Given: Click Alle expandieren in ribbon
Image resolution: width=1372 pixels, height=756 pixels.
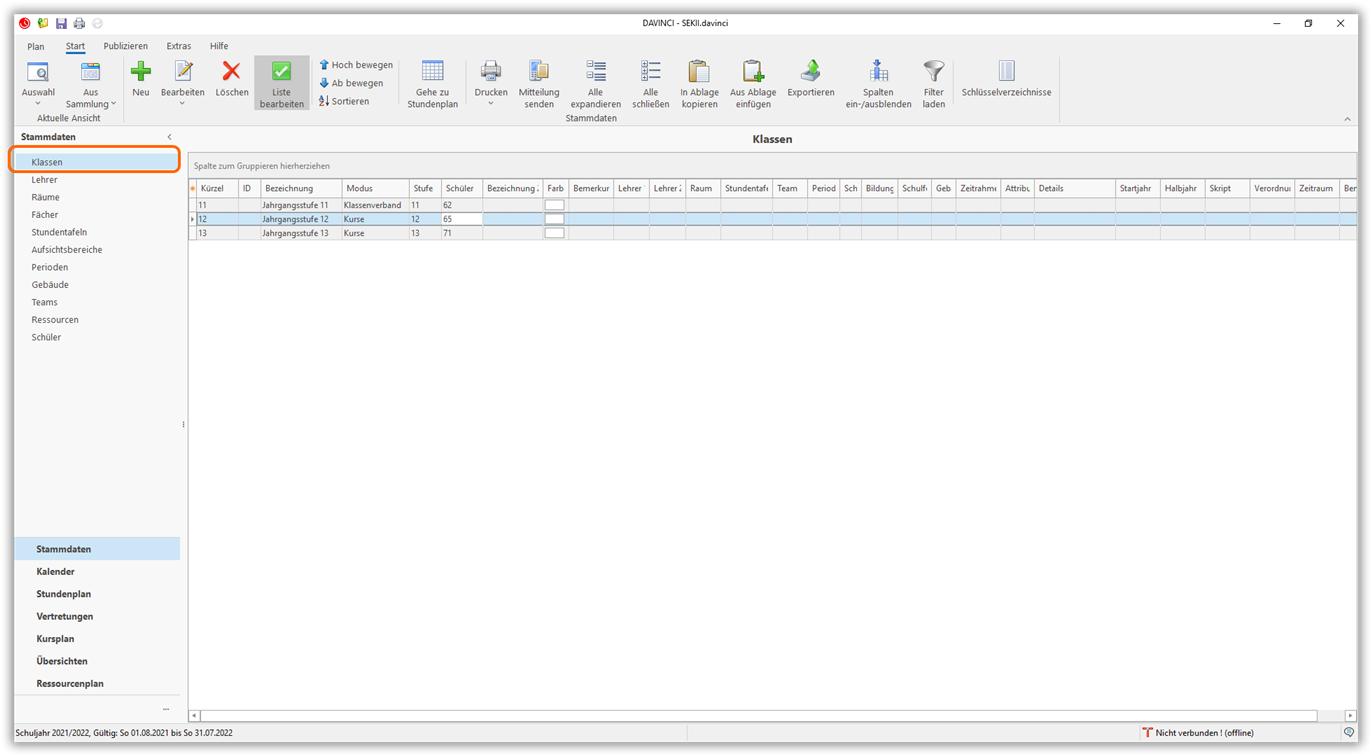Looking at the screenshot, I should pos(596,72).
